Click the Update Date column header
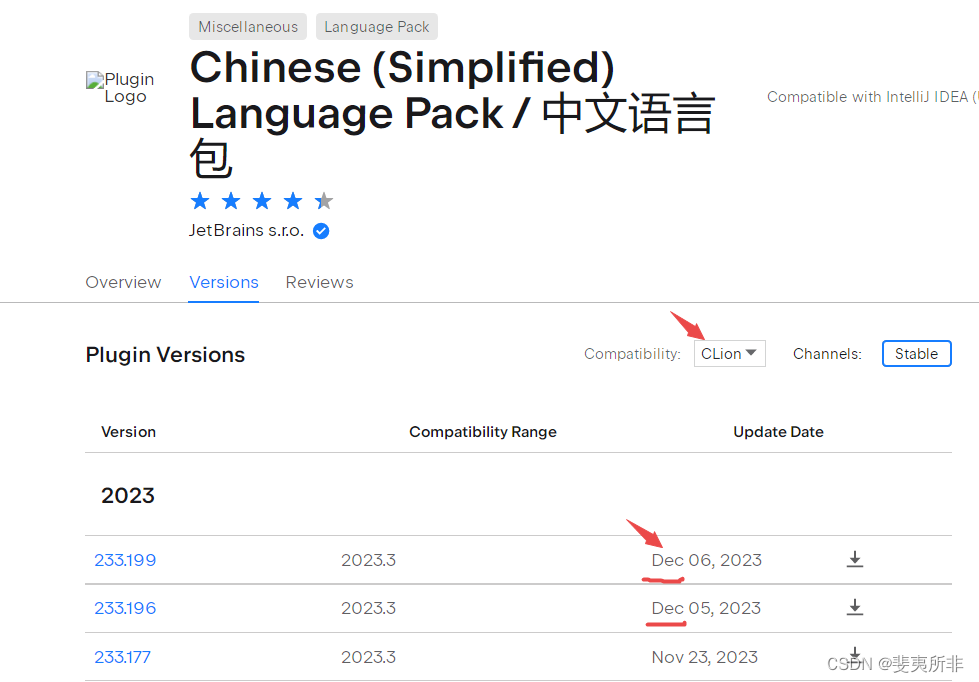Screen dimensions: 979x682 pyautogui.click(x=778, y=432)
